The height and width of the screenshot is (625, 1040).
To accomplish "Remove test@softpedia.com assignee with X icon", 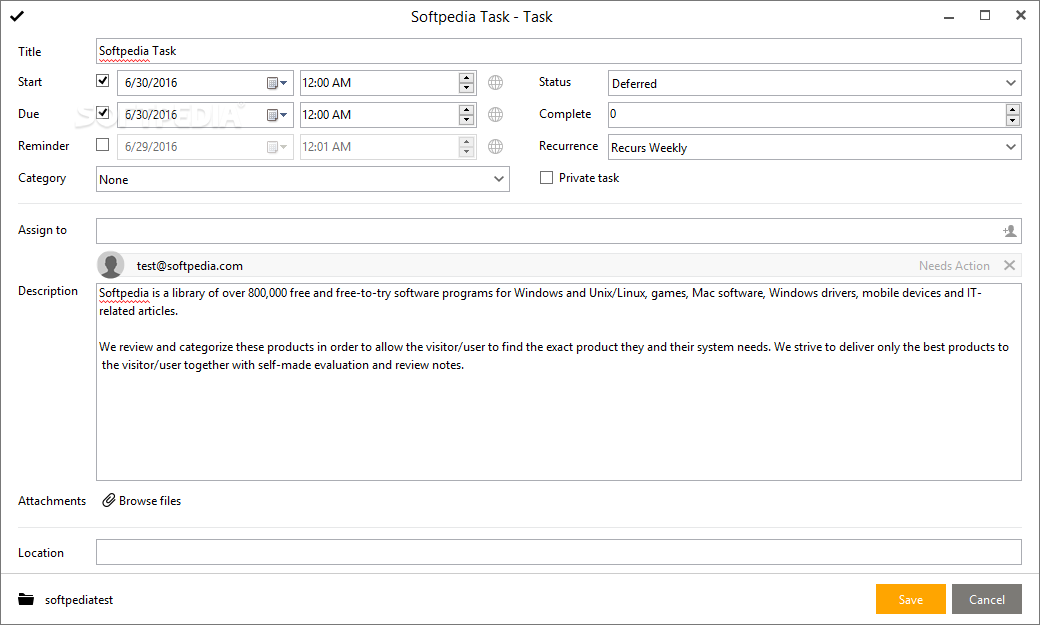I will 1009,265.
